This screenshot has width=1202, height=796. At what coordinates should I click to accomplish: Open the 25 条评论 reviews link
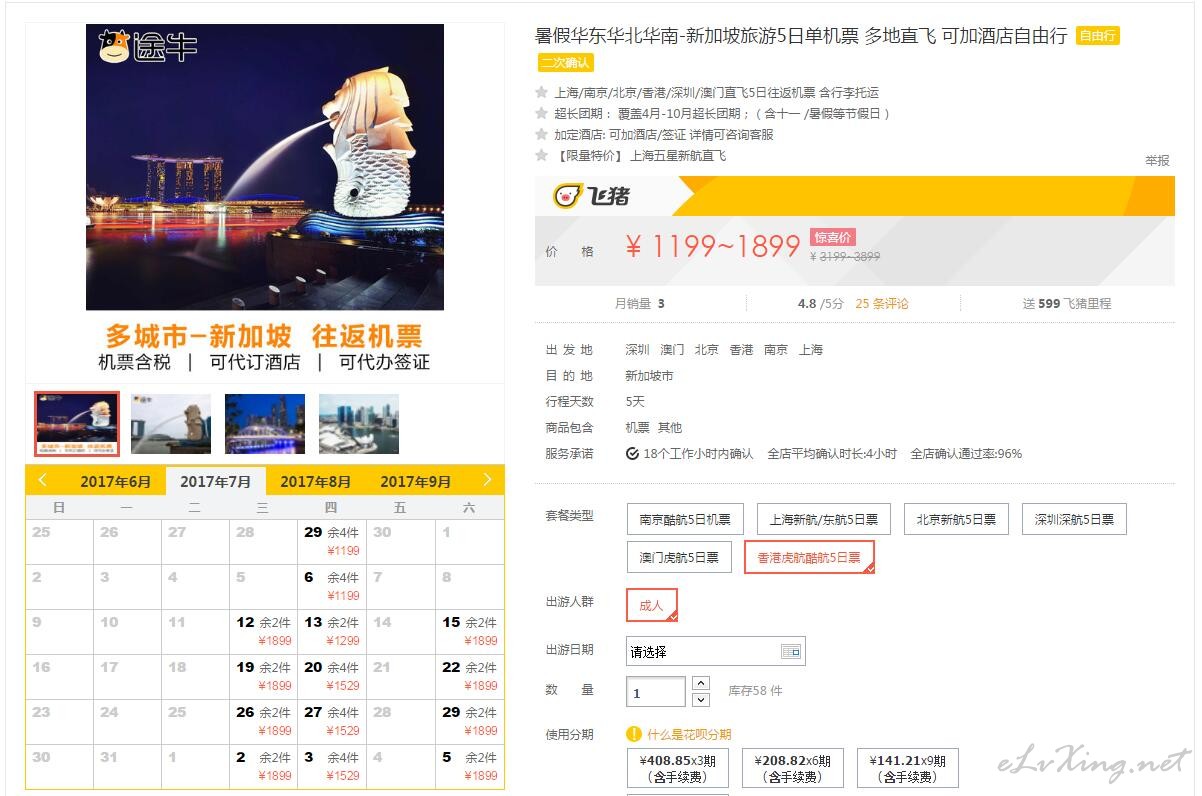tap(882, 303)
